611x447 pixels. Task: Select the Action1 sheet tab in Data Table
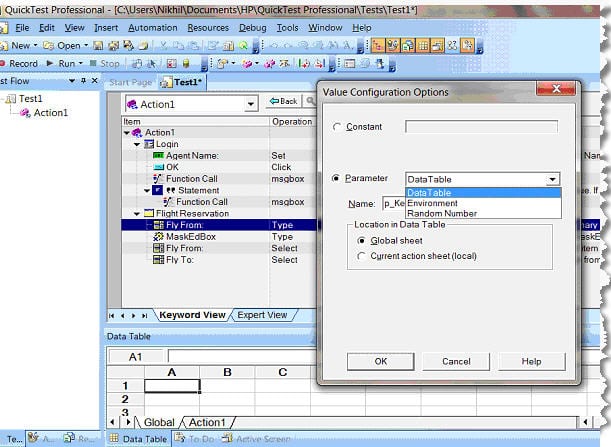click(x=207, y=422)
